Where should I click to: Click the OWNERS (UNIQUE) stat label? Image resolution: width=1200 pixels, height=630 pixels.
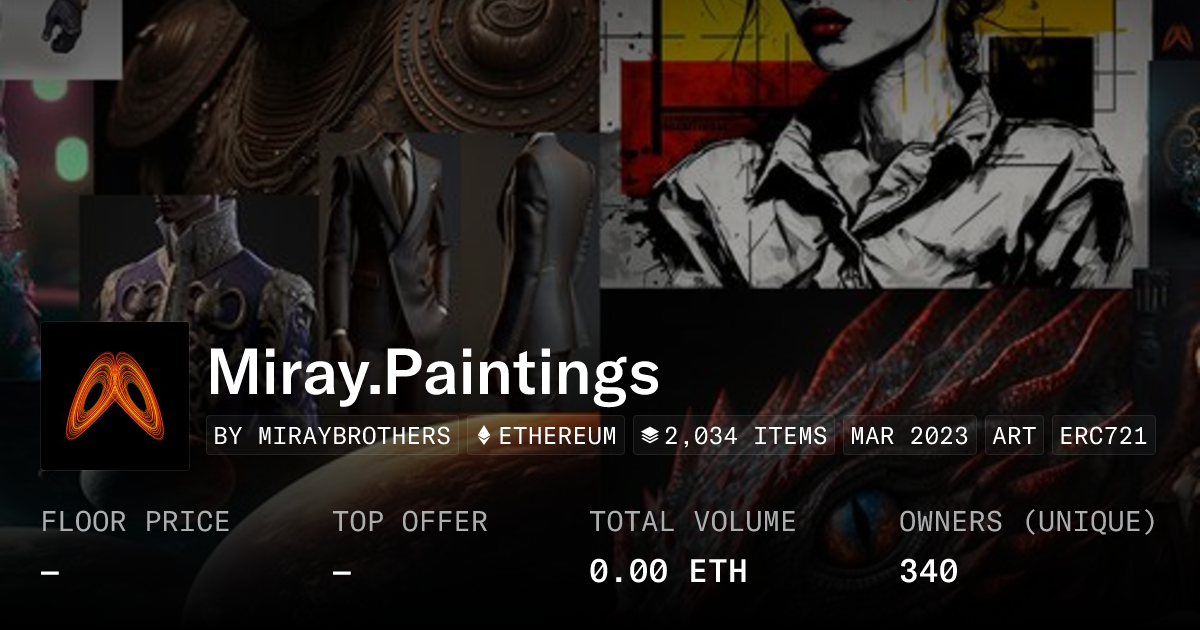(1028, 522)
